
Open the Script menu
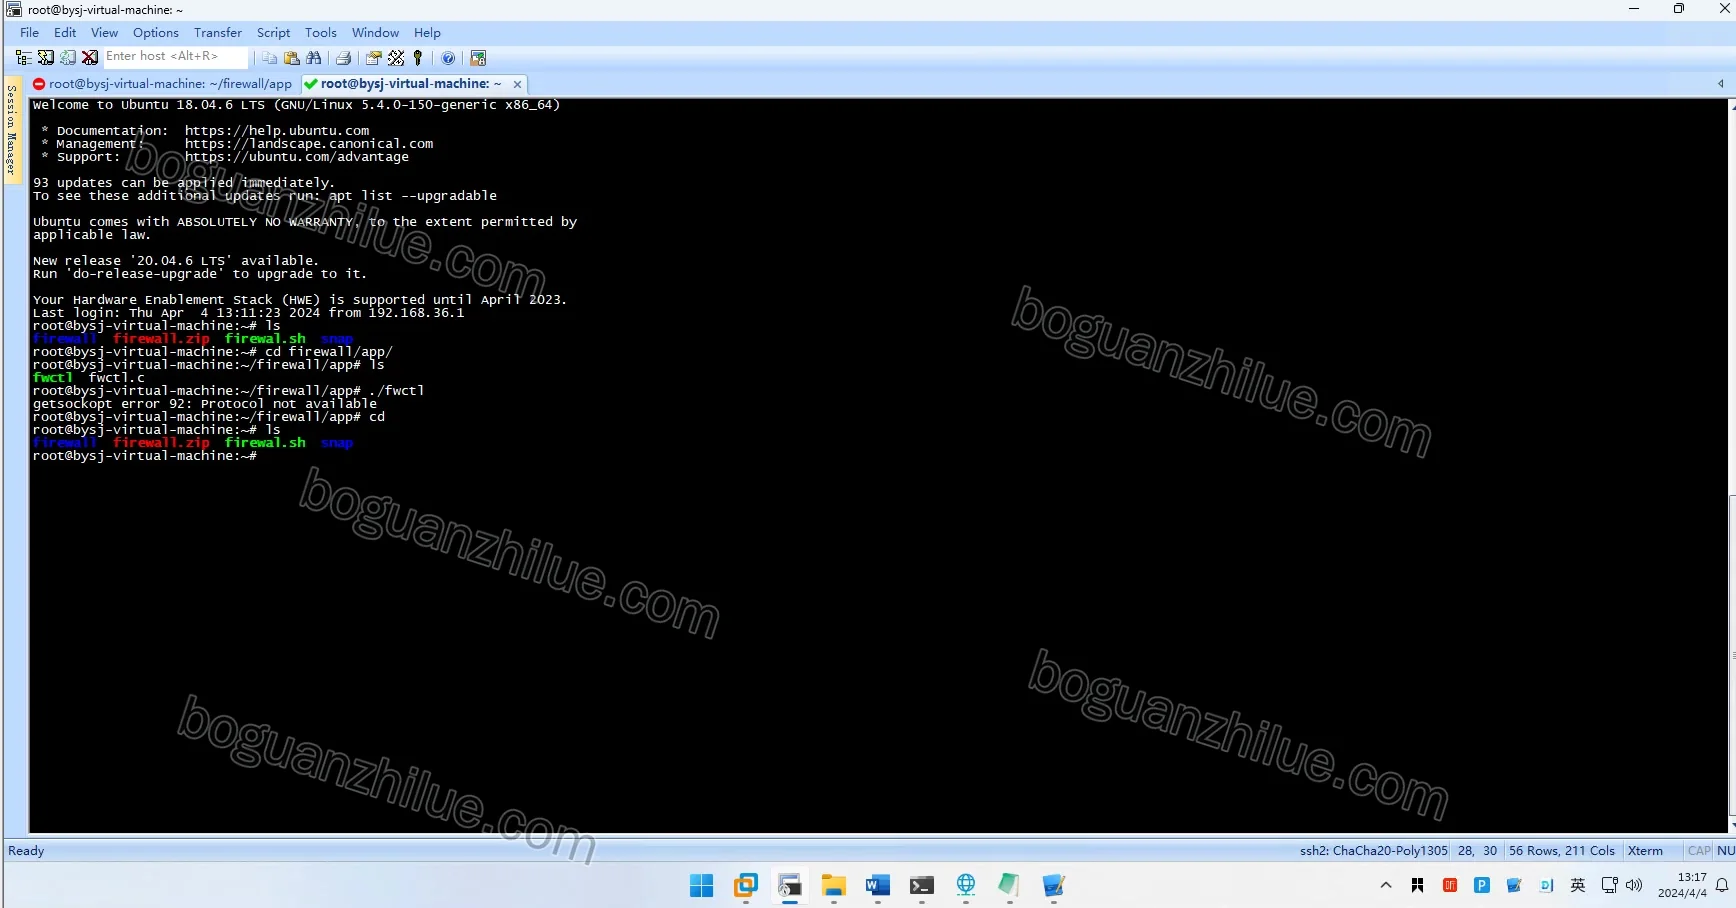(x=273, y=33)
